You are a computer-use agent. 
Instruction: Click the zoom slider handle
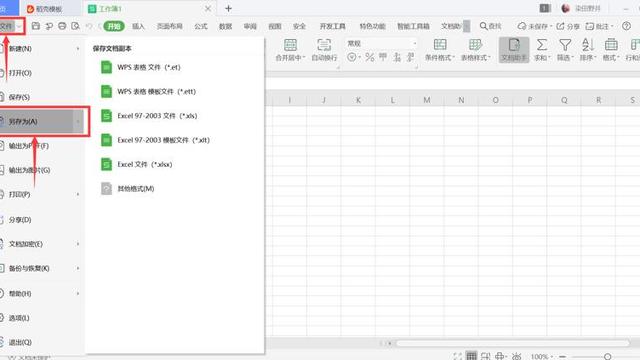pos(607,357)
